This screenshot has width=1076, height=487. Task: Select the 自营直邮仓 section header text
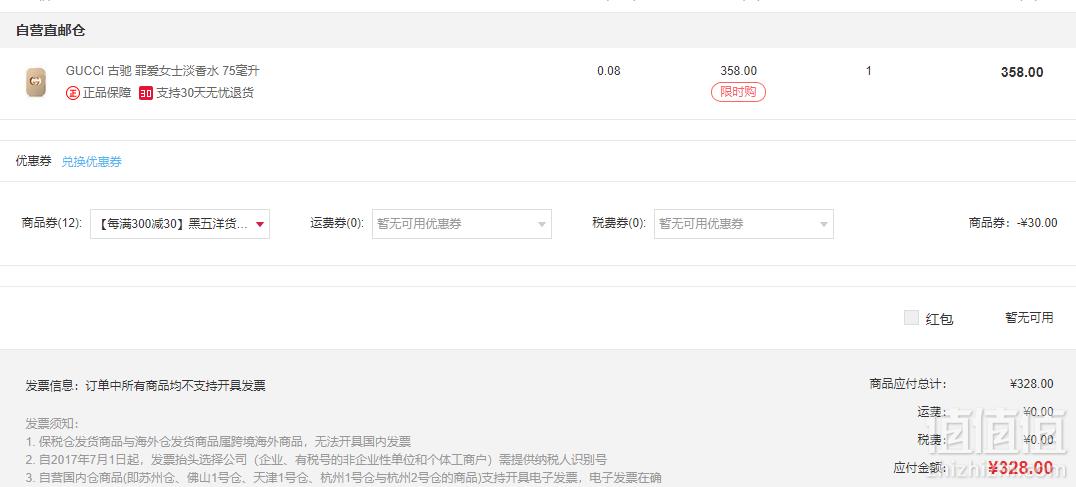[x=50, y=31]
